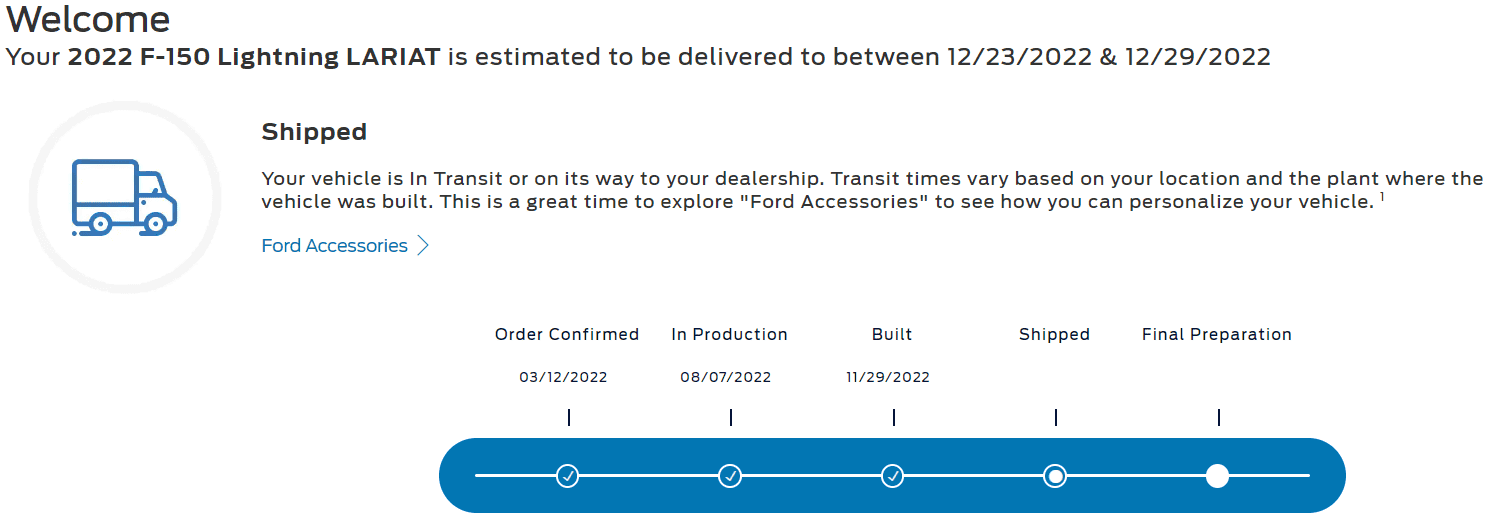
Task: Open the Ford Accessories link
Action: coord(335,246)
